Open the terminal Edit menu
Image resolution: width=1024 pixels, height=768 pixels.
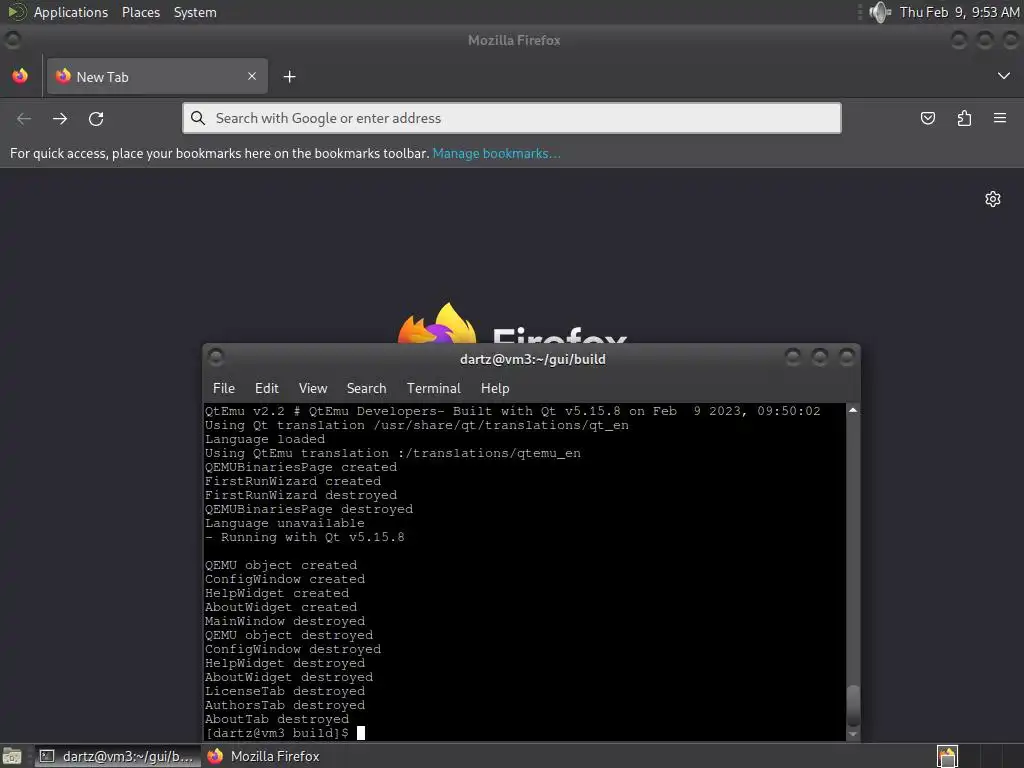pos(266,388)
